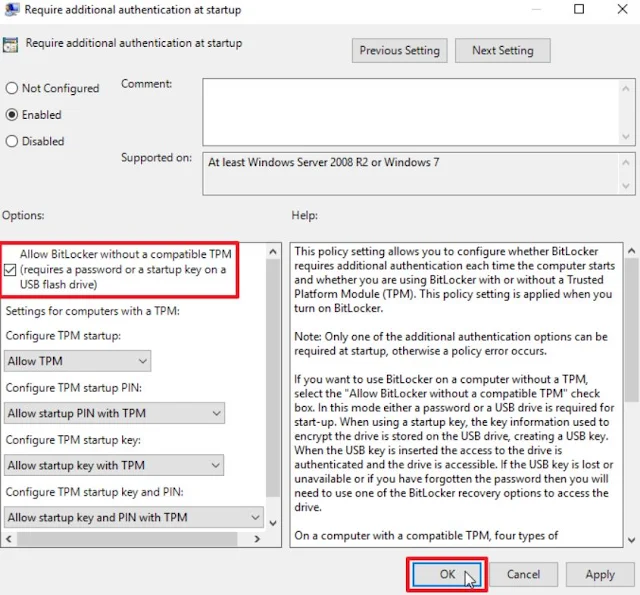Click the 'Settings for computers with a TPM:' text
Viewport: 640px width, 595px height.
pos(93,311)
